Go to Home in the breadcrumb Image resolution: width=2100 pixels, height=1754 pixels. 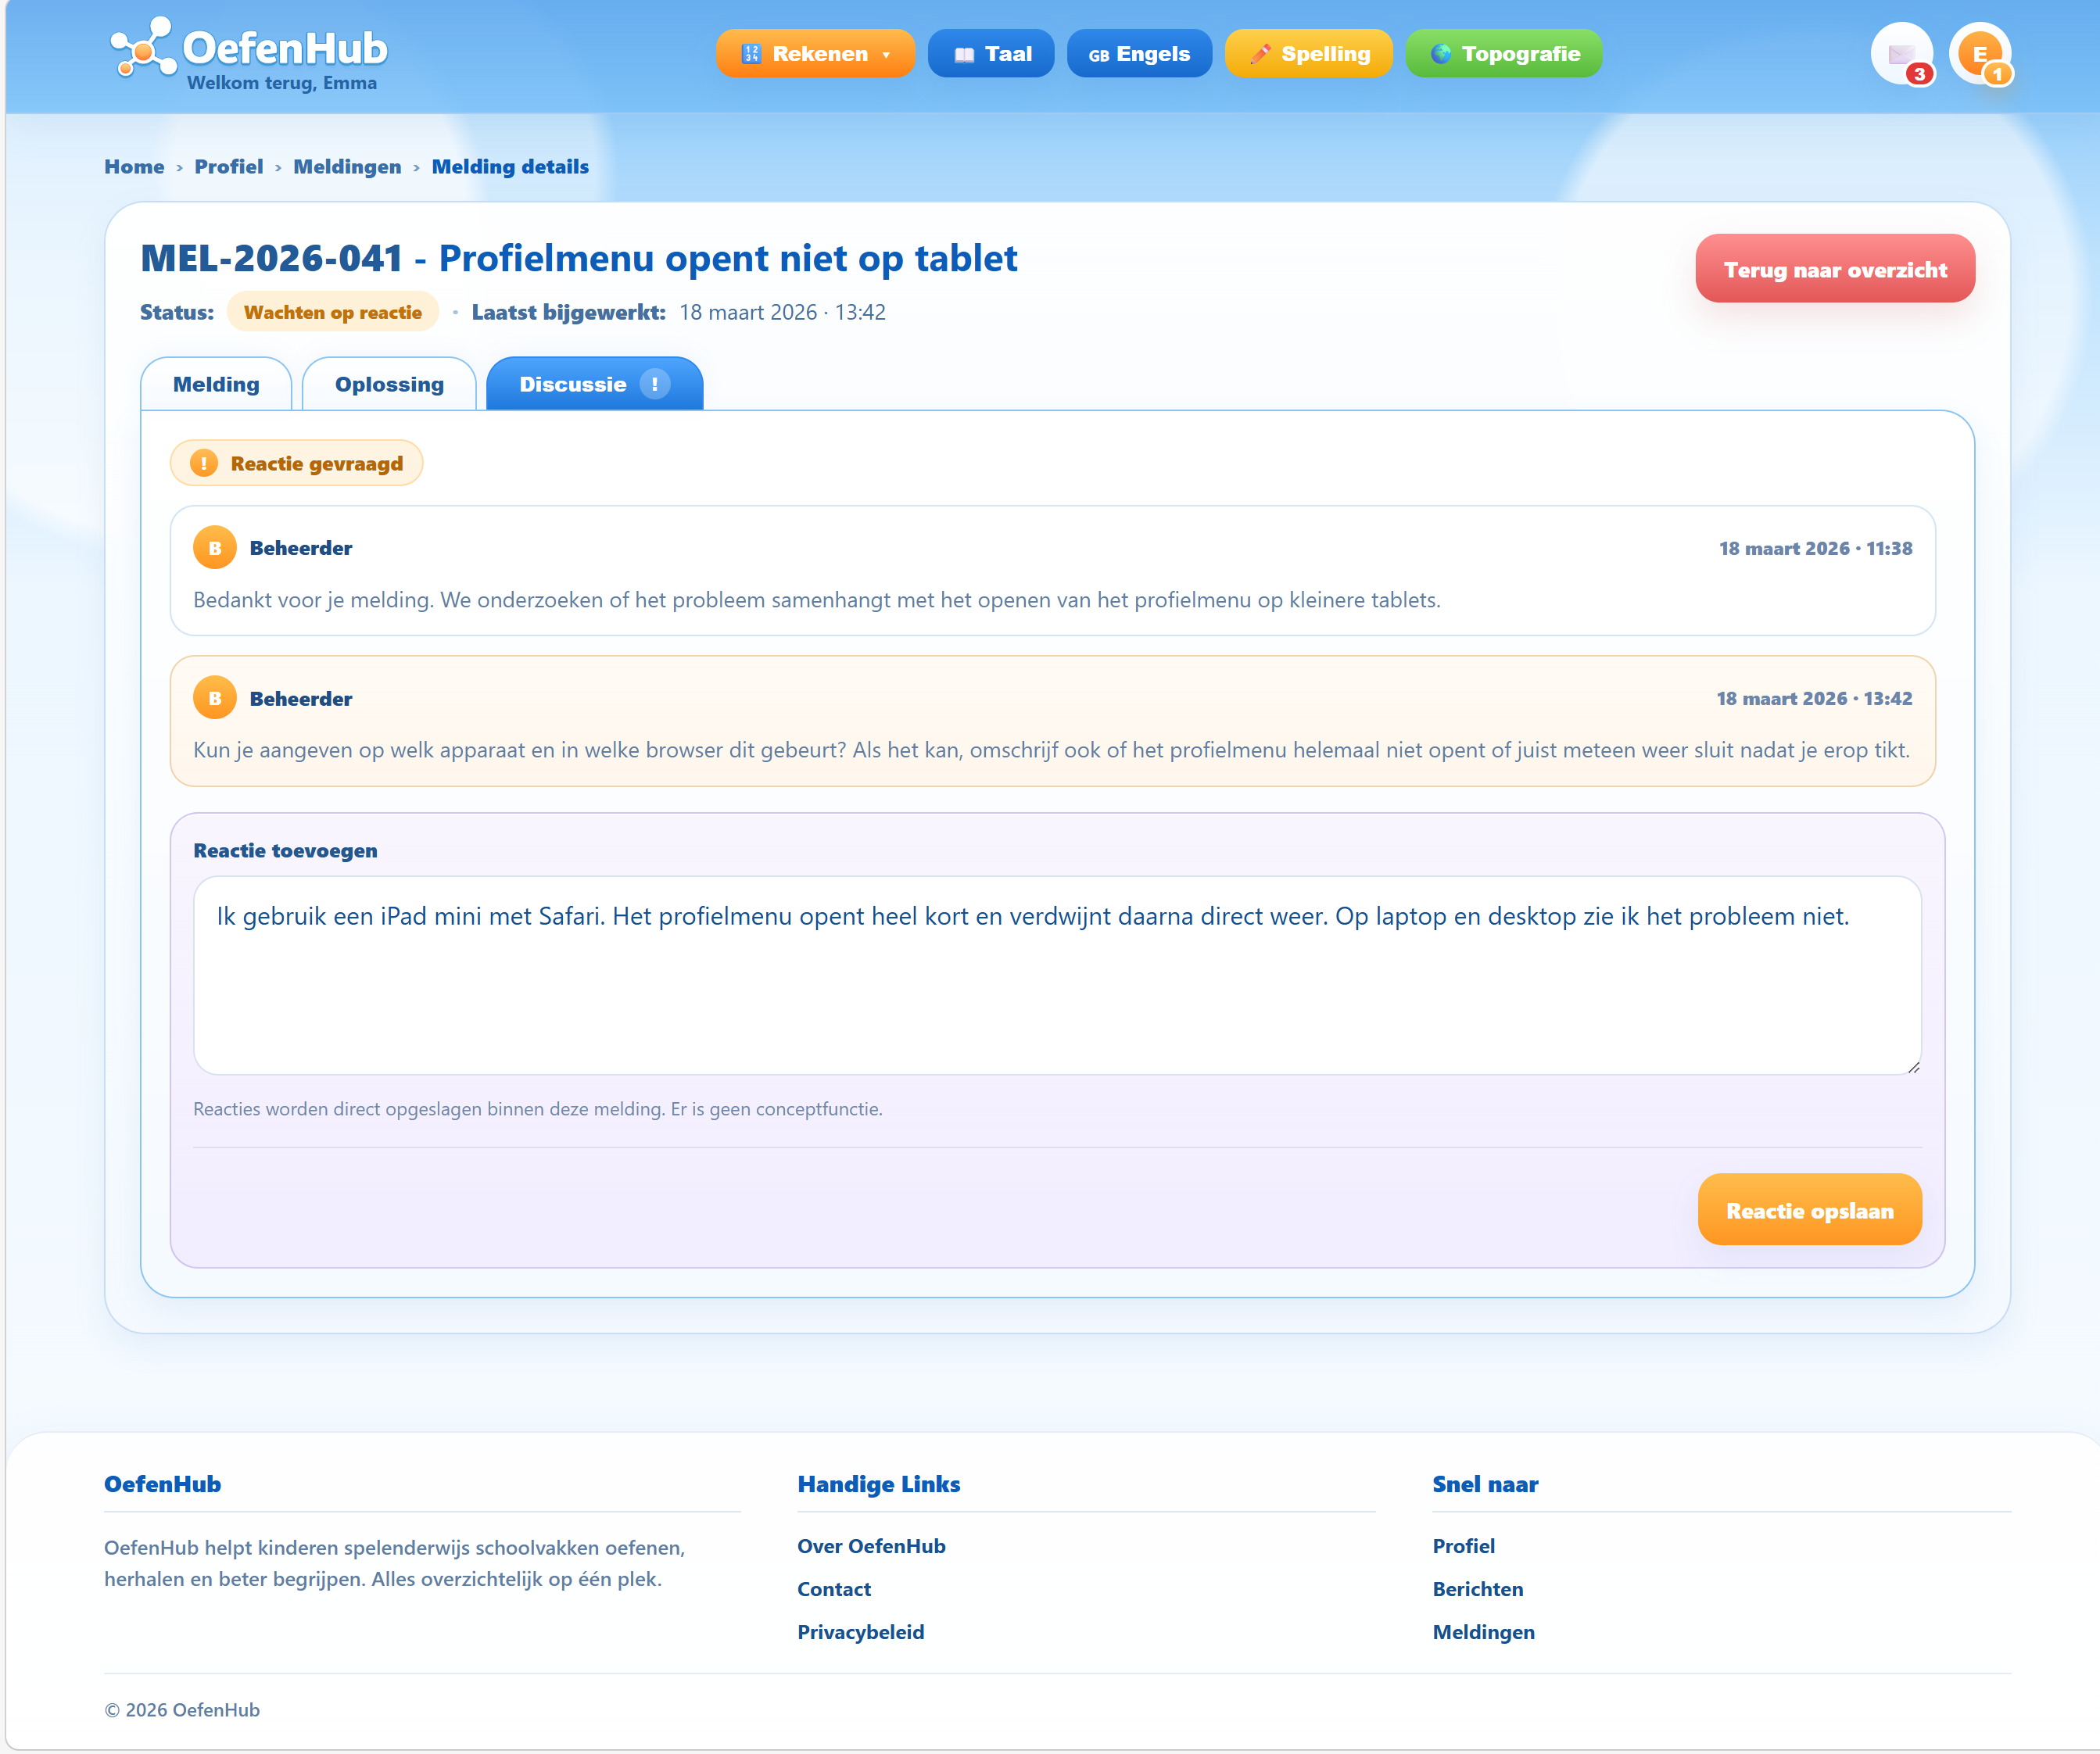[134, 167]
